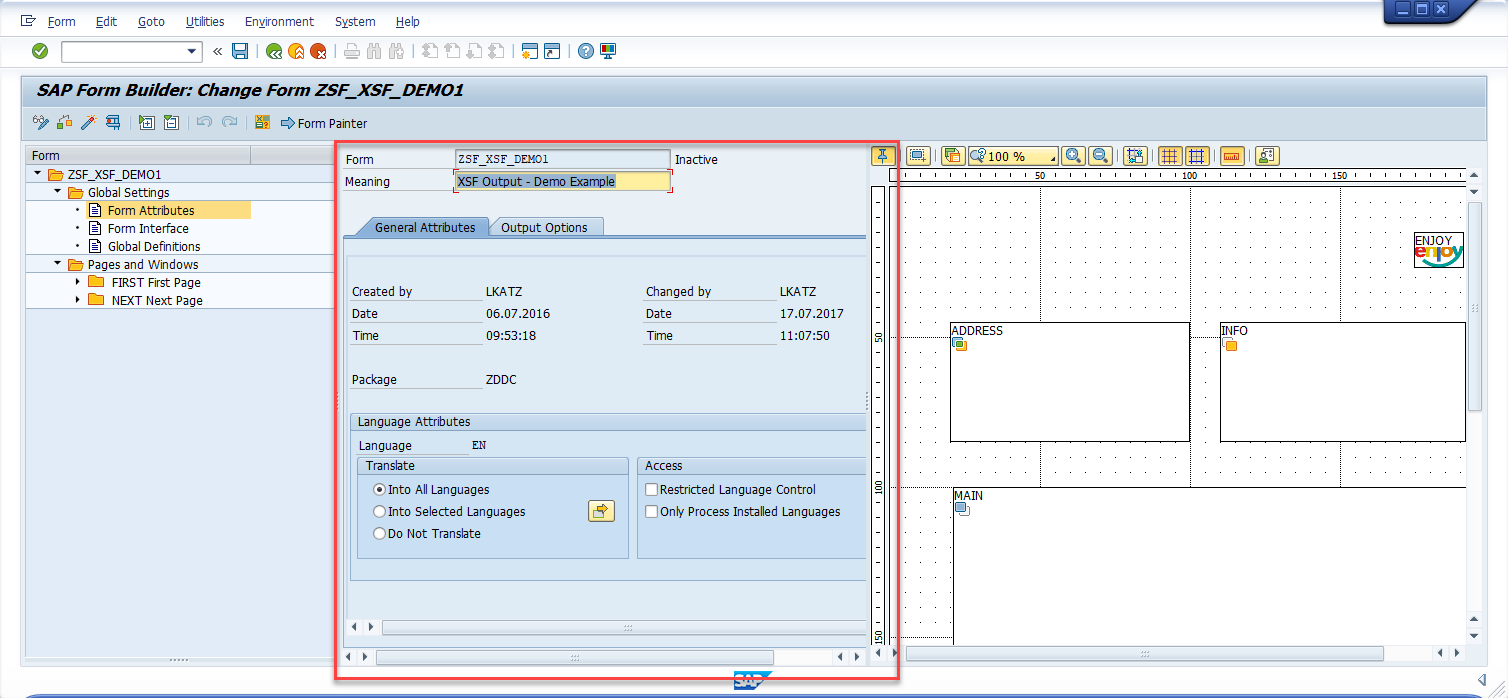The width and height of the screenshot is (1508, 698).
Task: Click the Field List on/off icon
Action: (263, 123)
